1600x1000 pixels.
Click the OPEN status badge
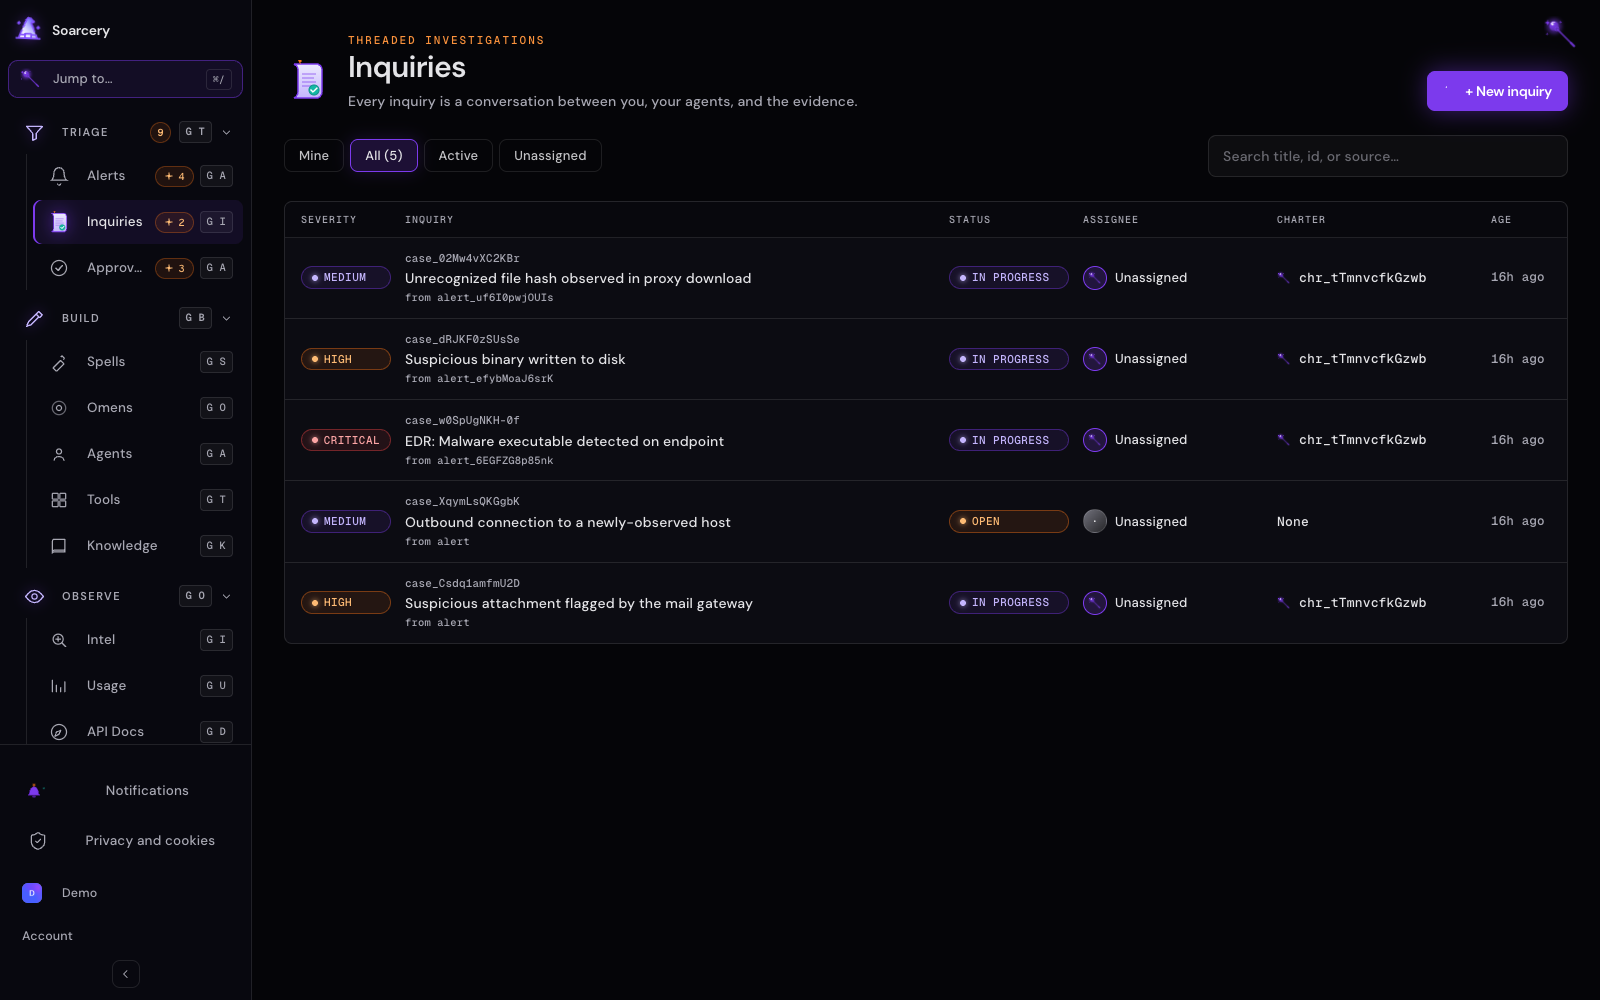(x=1008, y=522)
